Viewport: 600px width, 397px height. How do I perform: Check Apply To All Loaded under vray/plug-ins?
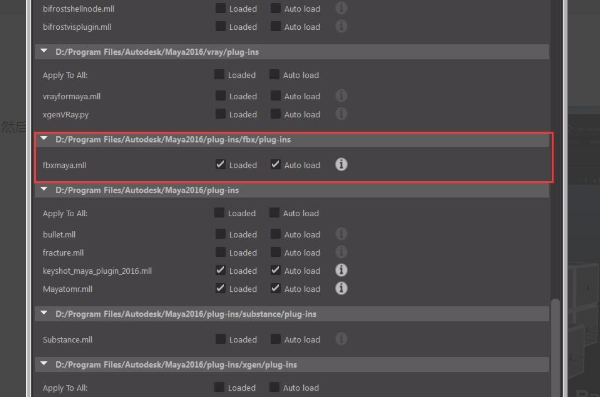click(x=219, y=74)
